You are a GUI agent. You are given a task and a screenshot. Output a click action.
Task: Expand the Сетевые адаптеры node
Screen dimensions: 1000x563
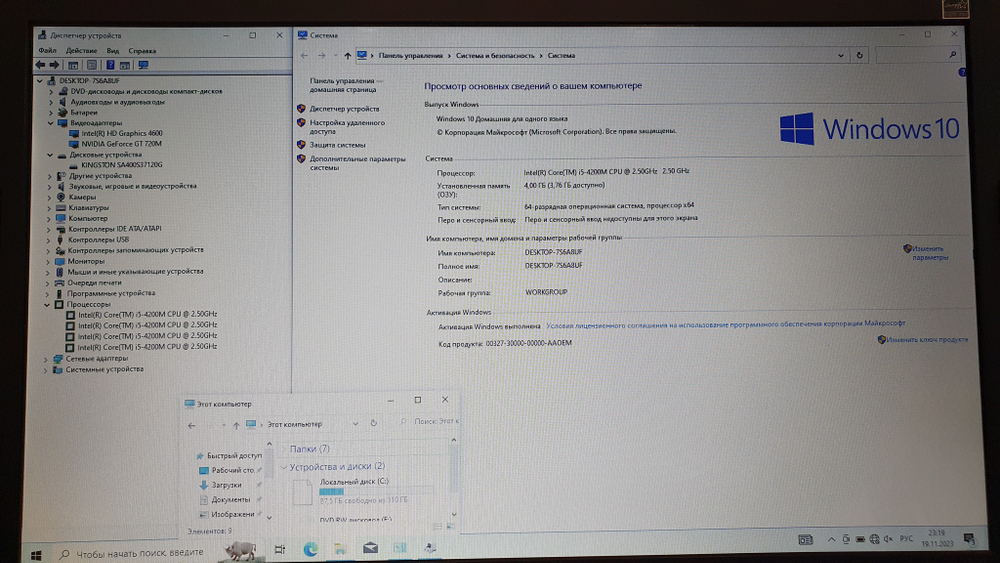45,359
